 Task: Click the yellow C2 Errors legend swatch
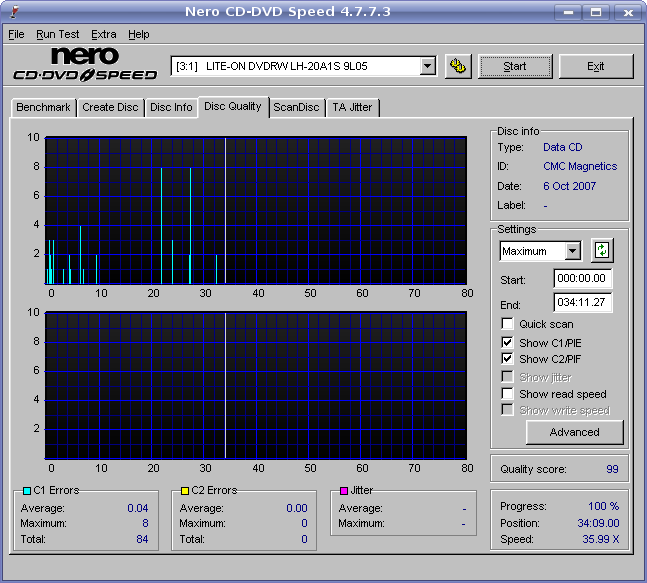[185, 491]
